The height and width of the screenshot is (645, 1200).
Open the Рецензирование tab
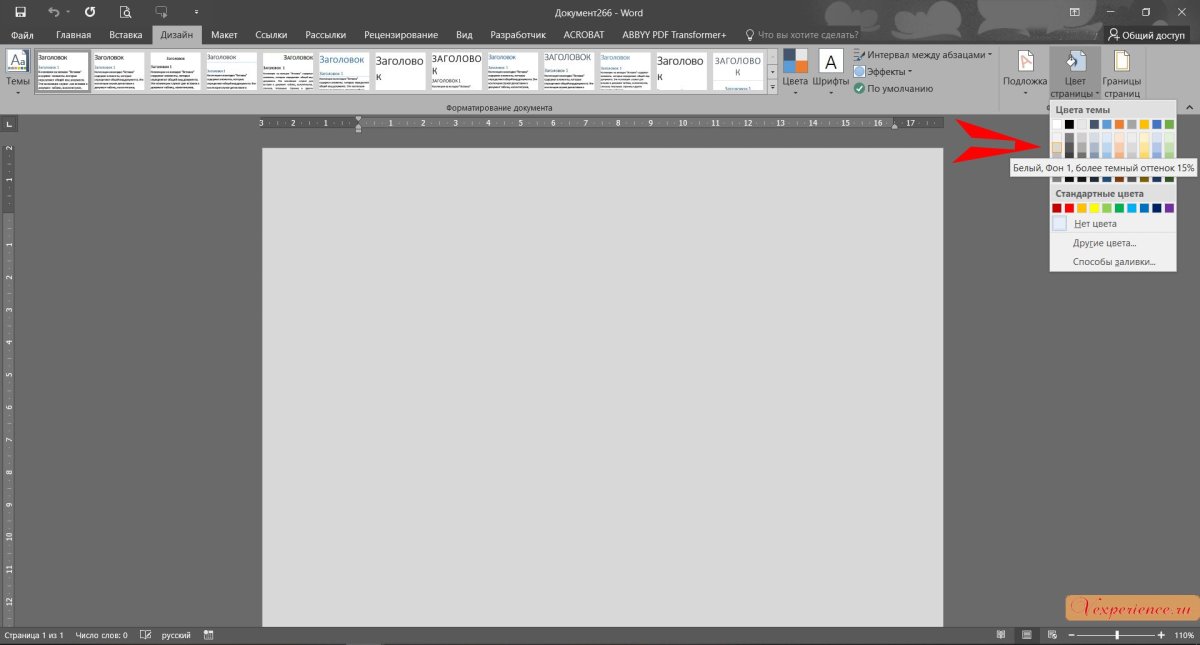pyautogui.click(x=400, y=35)
